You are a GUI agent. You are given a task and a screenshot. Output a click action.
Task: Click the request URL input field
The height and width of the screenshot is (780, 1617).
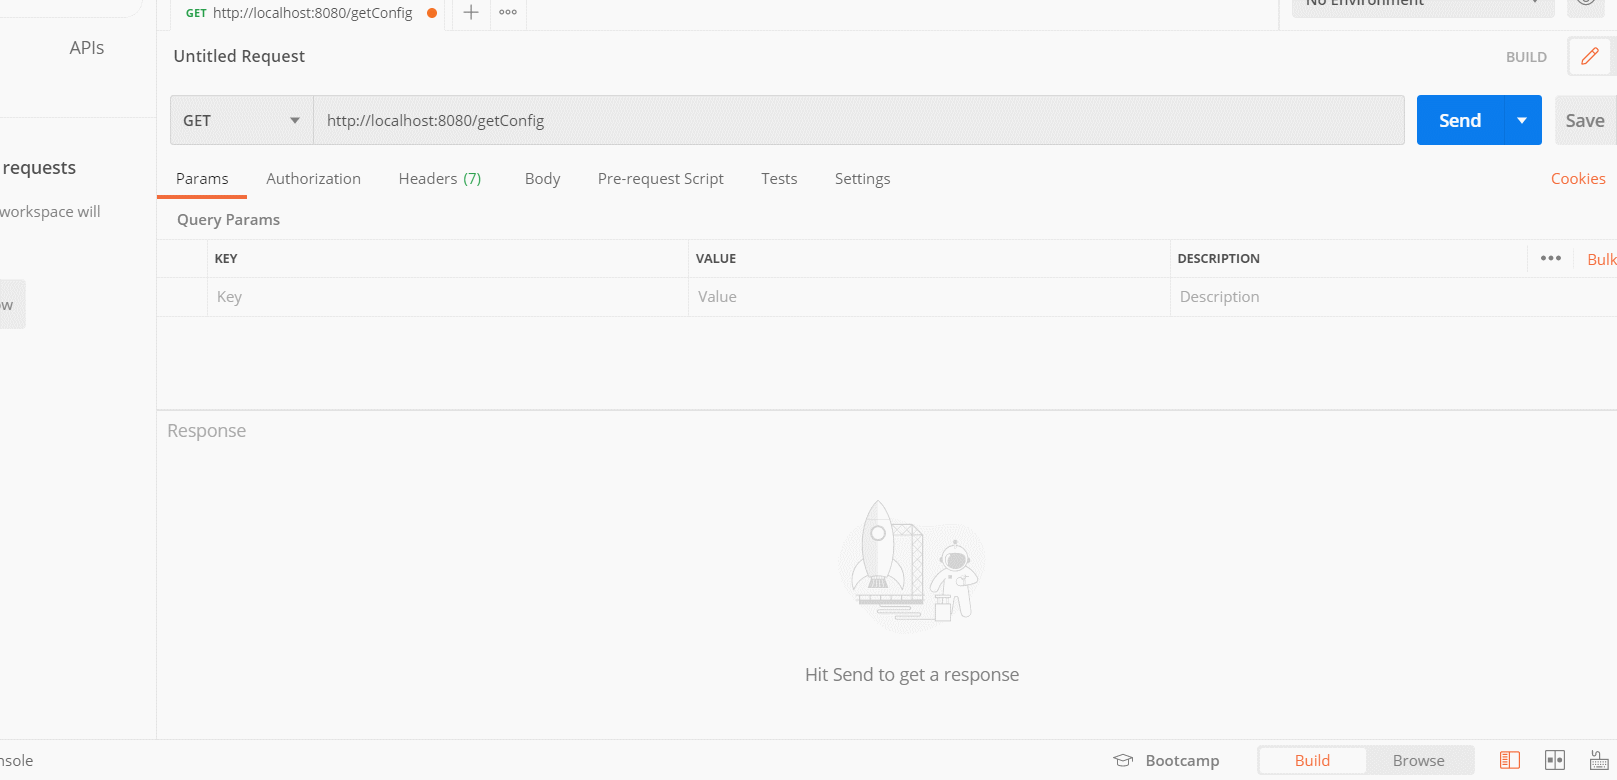[x=859, y=121]
